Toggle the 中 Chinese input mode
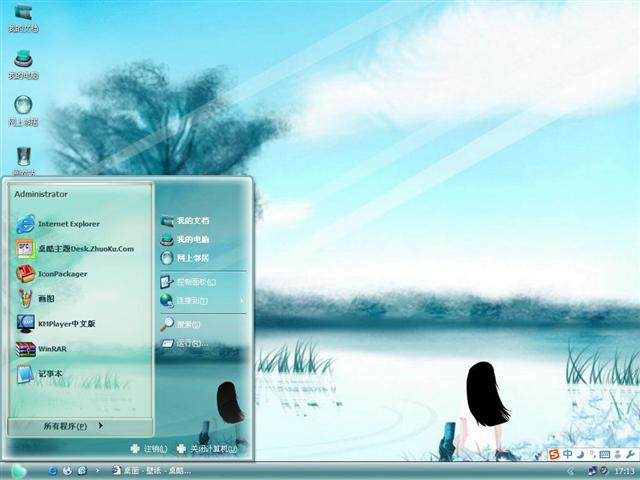Image resolution: width=640 pixels, height=480 pixels. (x=567, y=454)
